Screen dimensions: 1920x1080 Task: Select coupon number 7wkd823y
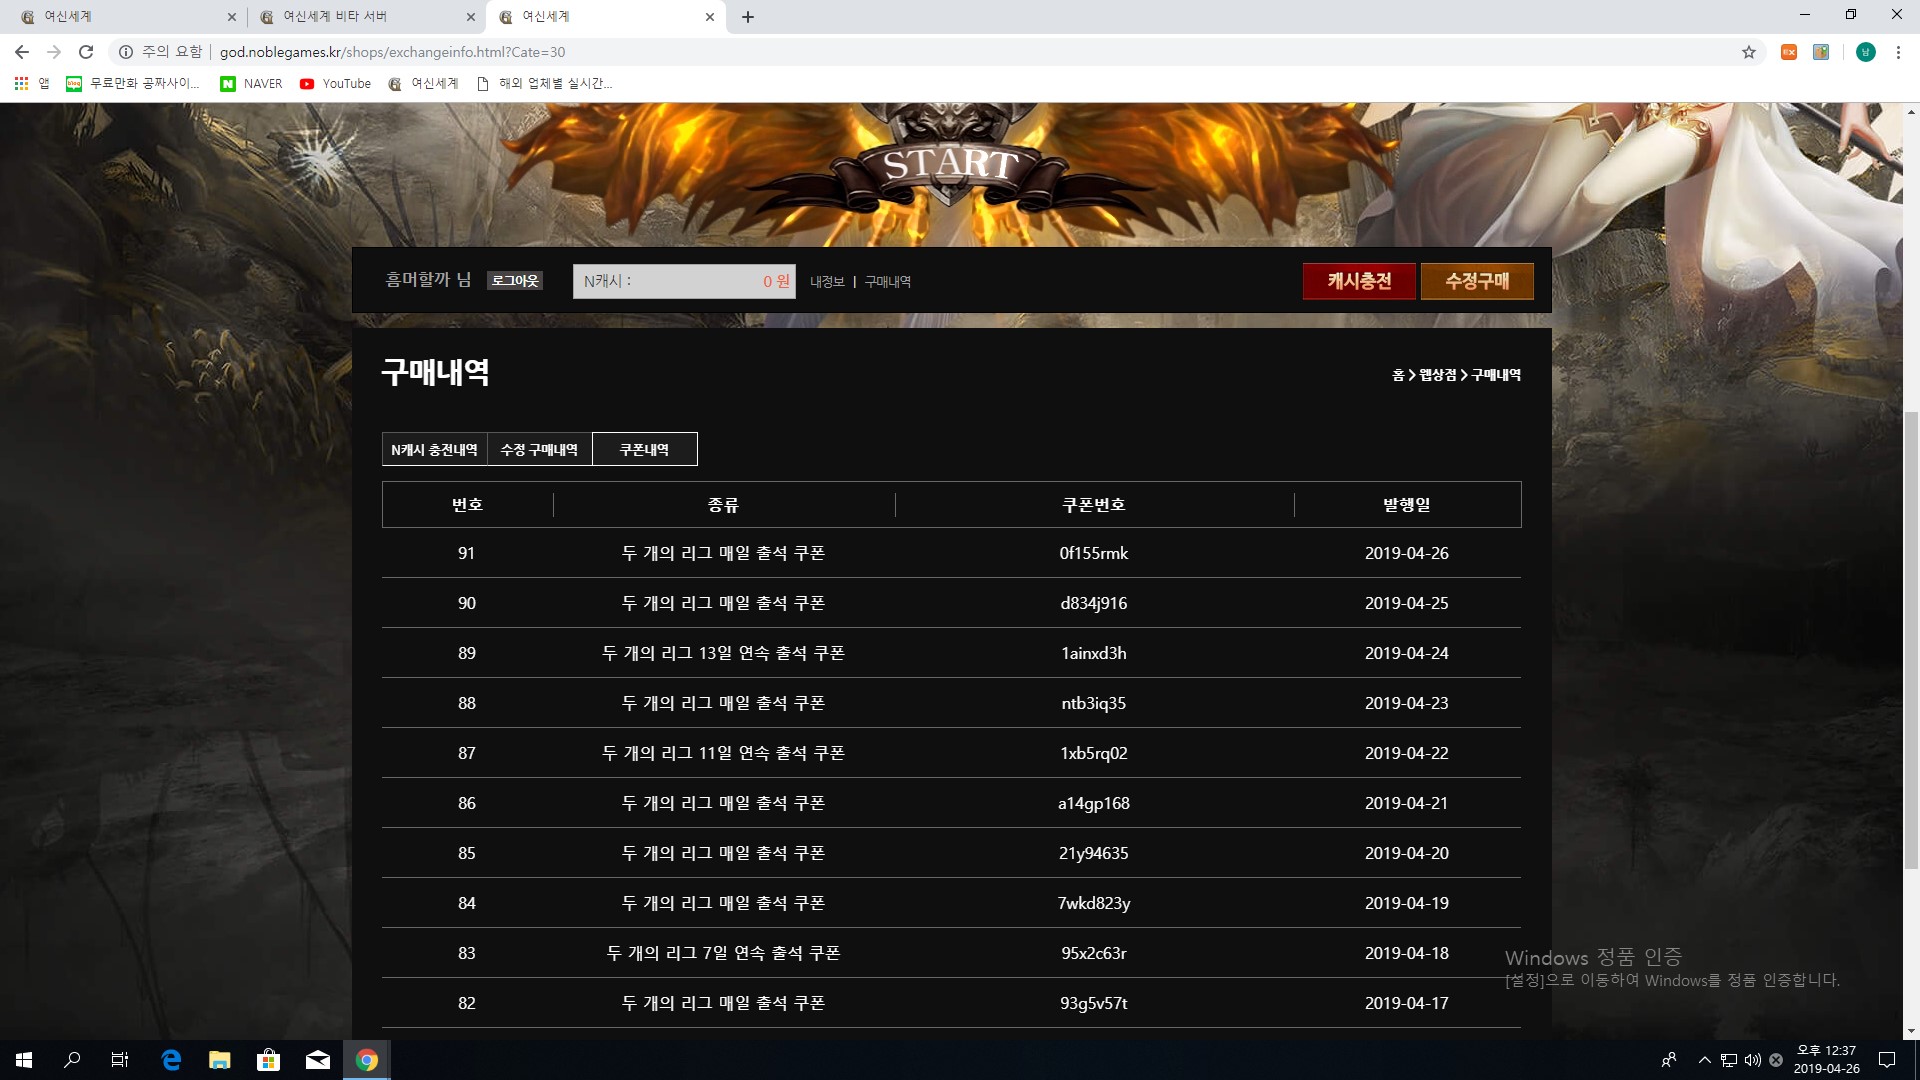click(1094, 903)
